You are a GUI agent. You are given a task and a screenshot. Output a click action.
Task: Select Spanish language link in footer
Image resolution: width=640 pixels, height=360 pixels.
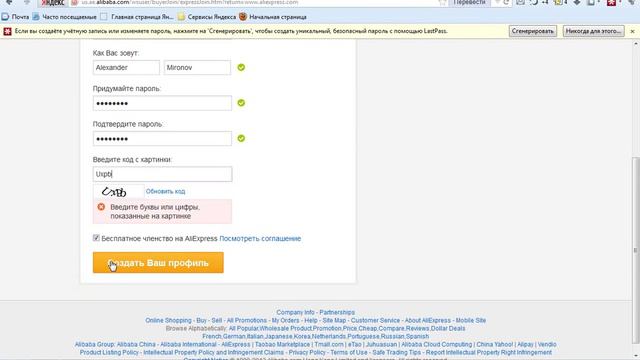(418, 337)
